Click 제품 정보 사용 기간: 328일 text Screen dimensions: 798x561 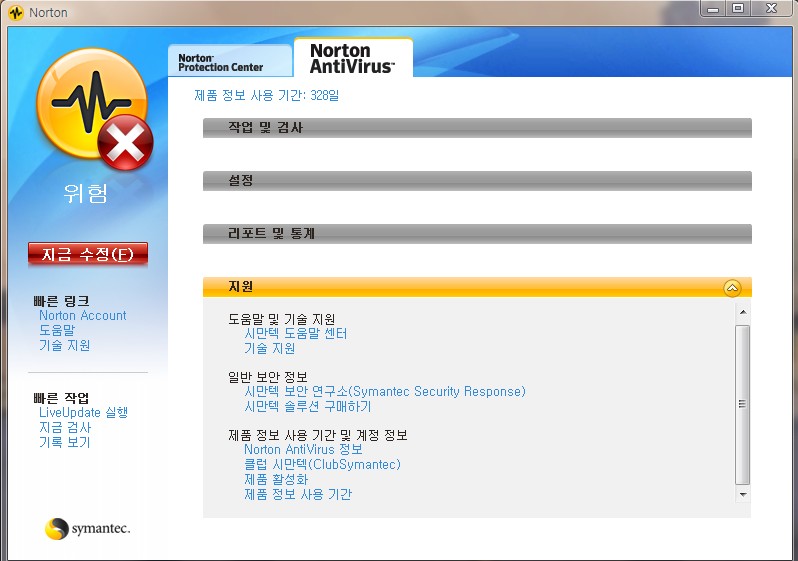[x=267, y=95]
